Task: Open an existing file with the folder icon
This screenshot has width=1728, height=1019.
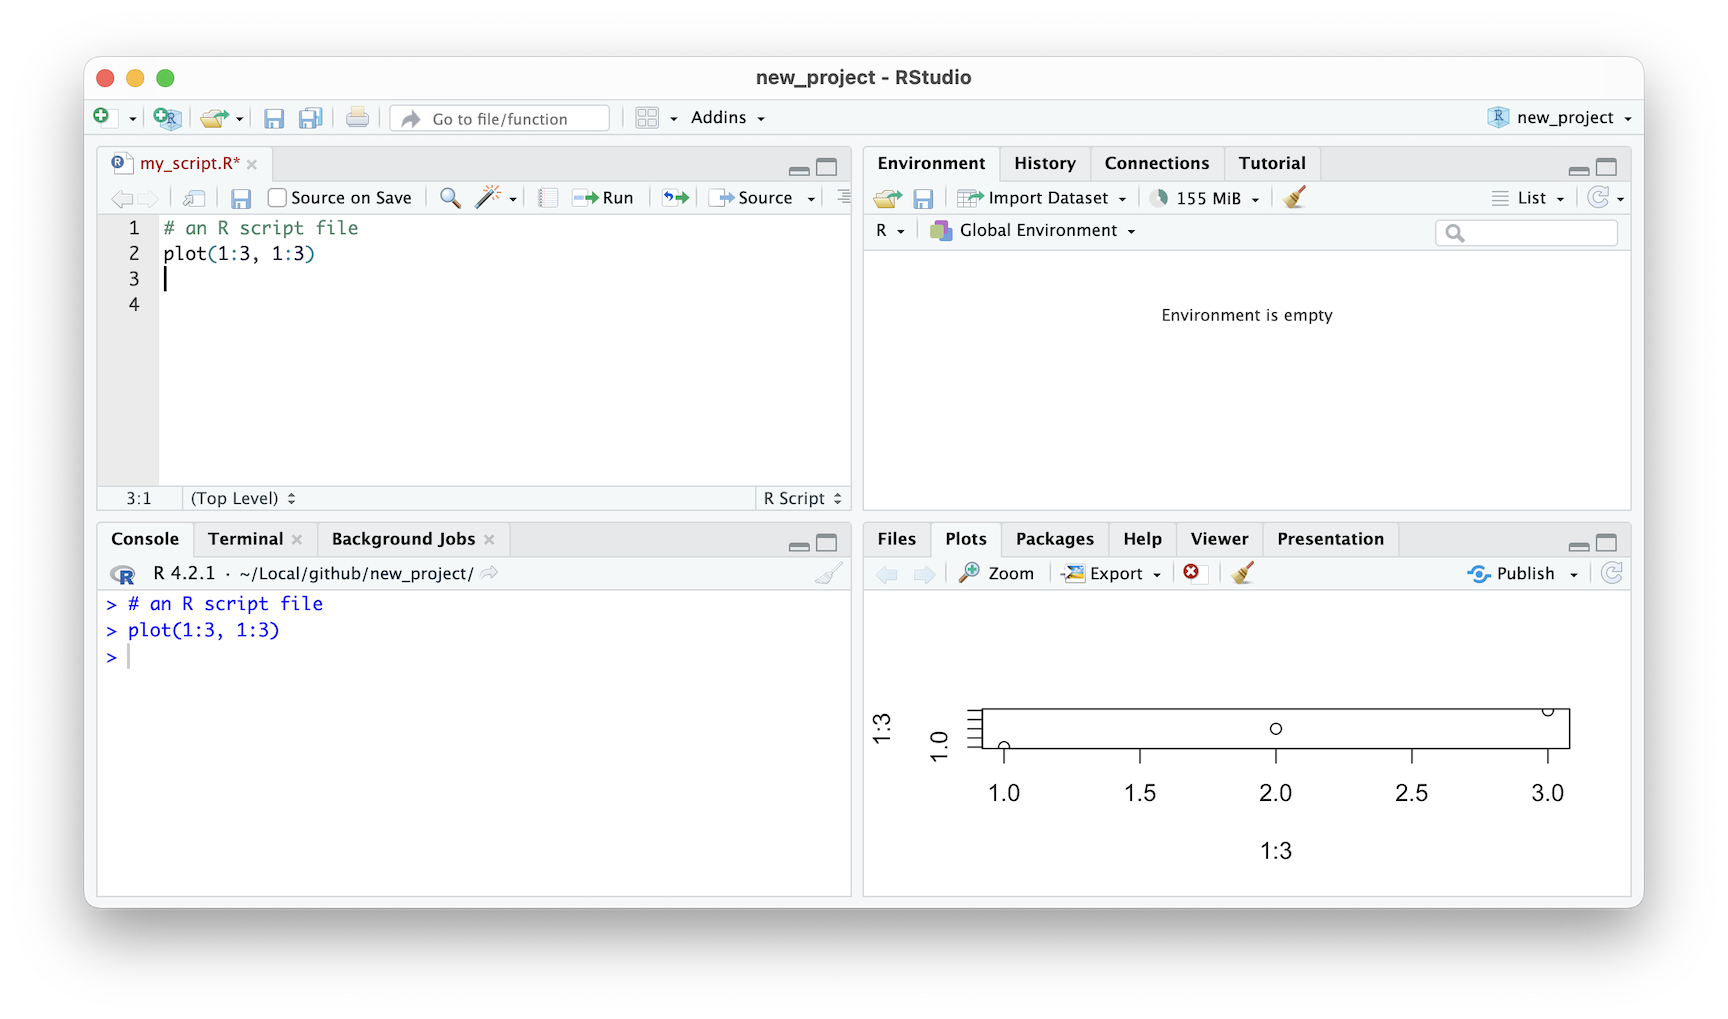Action: point(213,118)
